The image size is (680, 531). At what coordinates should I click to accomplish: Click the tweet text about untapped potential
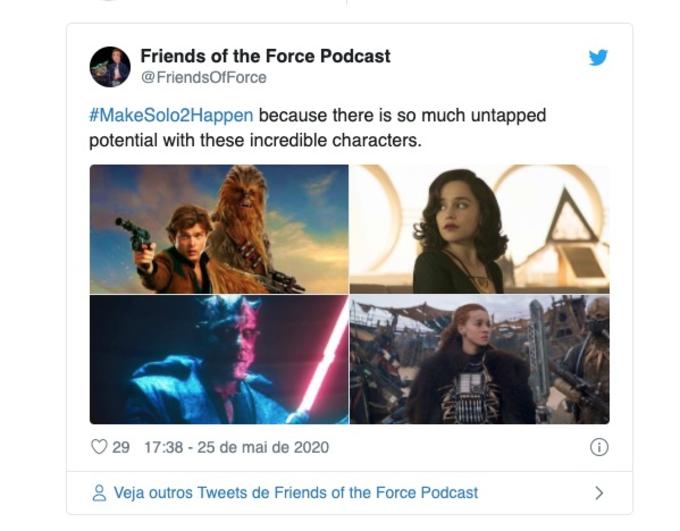pyautogui.click(x=317, y=128)
